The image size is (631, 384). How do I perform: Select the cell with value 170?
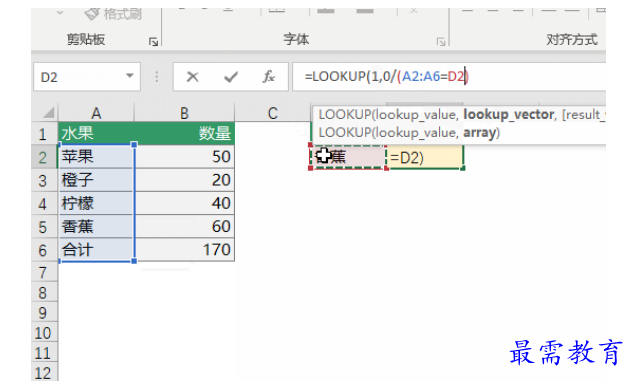184,250
